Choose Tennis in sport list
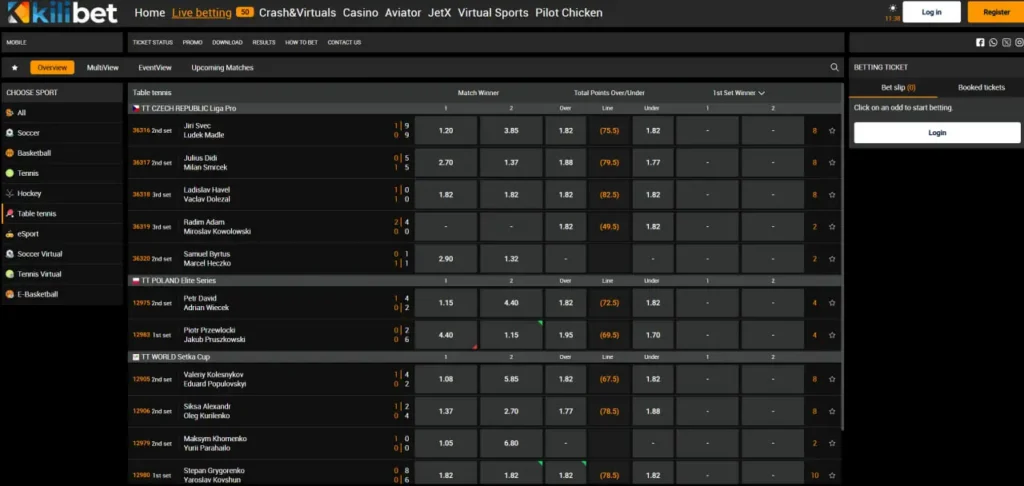 pyautogui.click(x=62, y=174)
